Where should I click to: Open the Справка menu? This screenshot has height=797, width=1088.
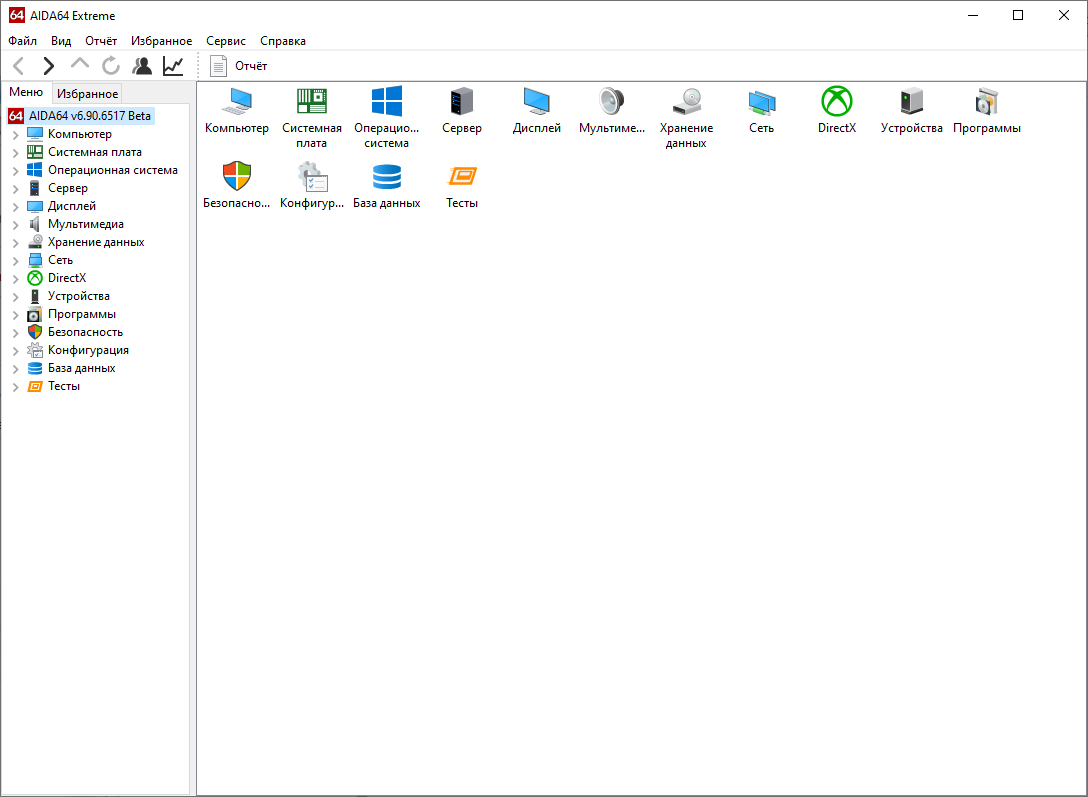pyautogui.click(x=283, y=41)
